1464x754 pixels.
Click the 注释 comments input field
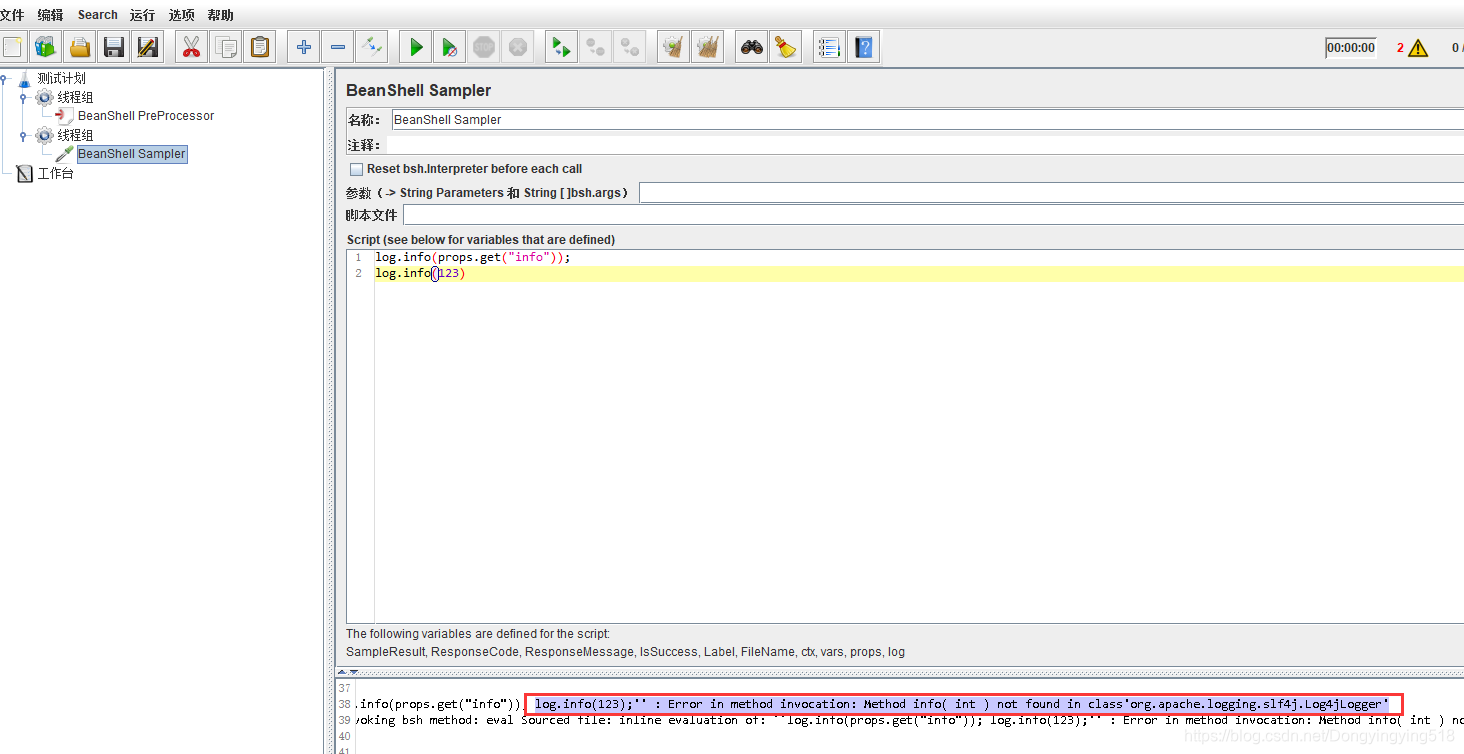[x=925, y=145]
